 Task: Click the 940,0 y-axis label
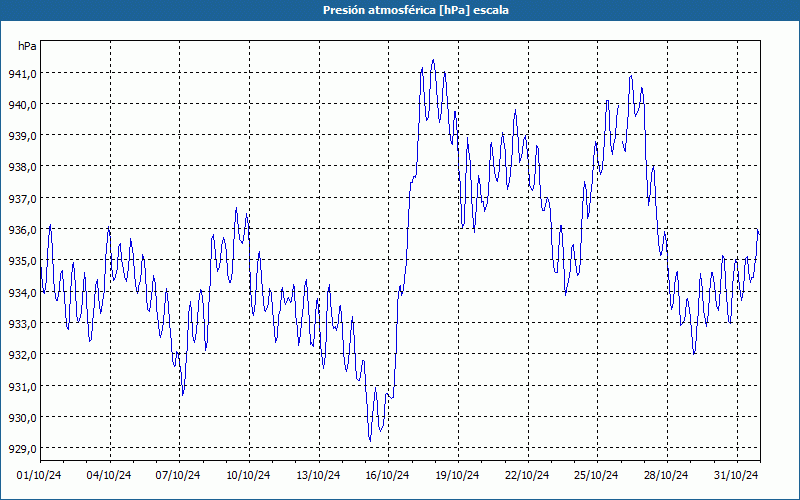(x=22, y=106)
